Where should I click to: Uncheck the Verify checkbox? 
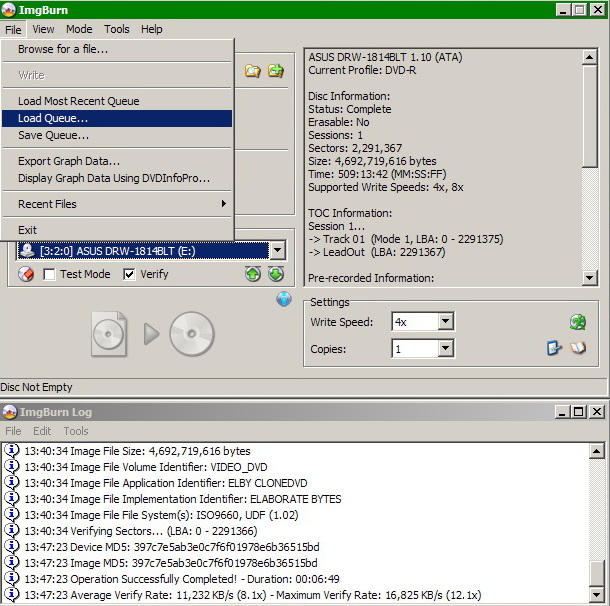pyautogui.click(x=129, y=274)
